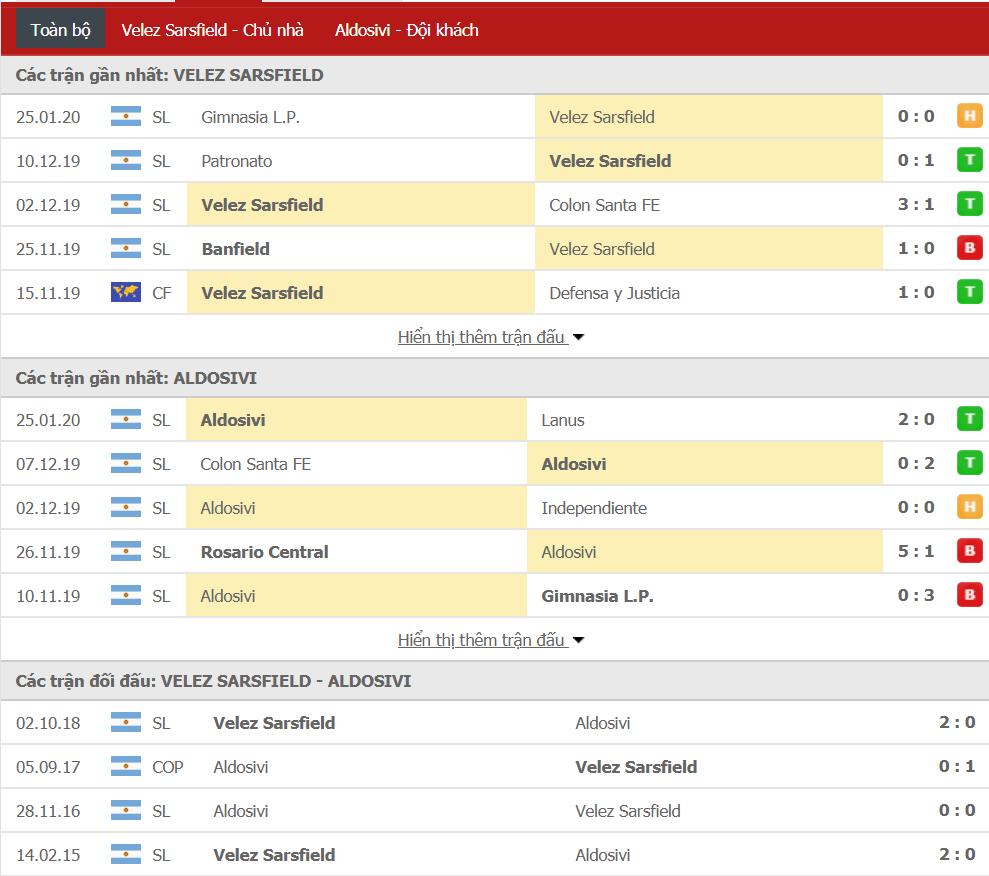Select the Toàn bộ tab
989x876 pixels.
[61, 30]
